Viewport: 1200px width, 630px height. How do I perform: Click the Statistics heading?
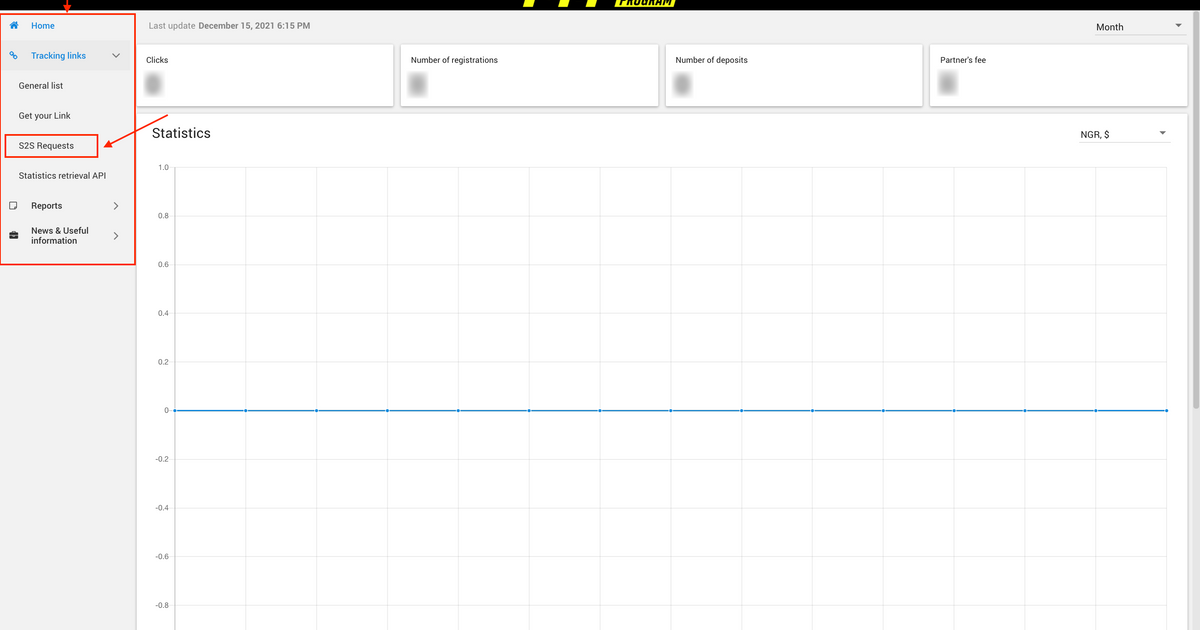point(181,133)
